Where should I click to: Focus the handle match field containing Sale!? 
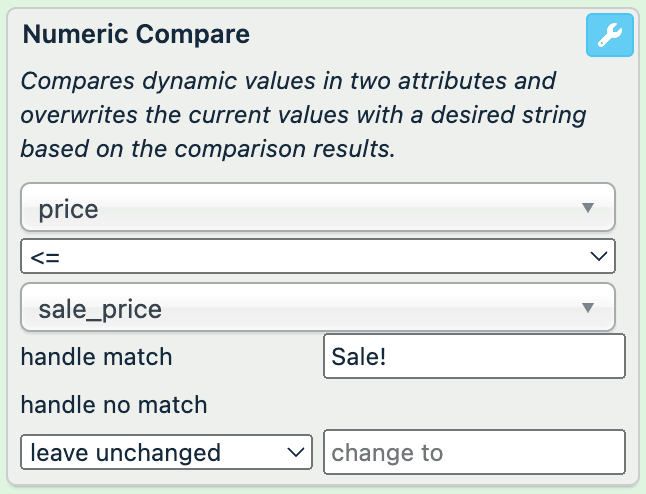[474, 357]
